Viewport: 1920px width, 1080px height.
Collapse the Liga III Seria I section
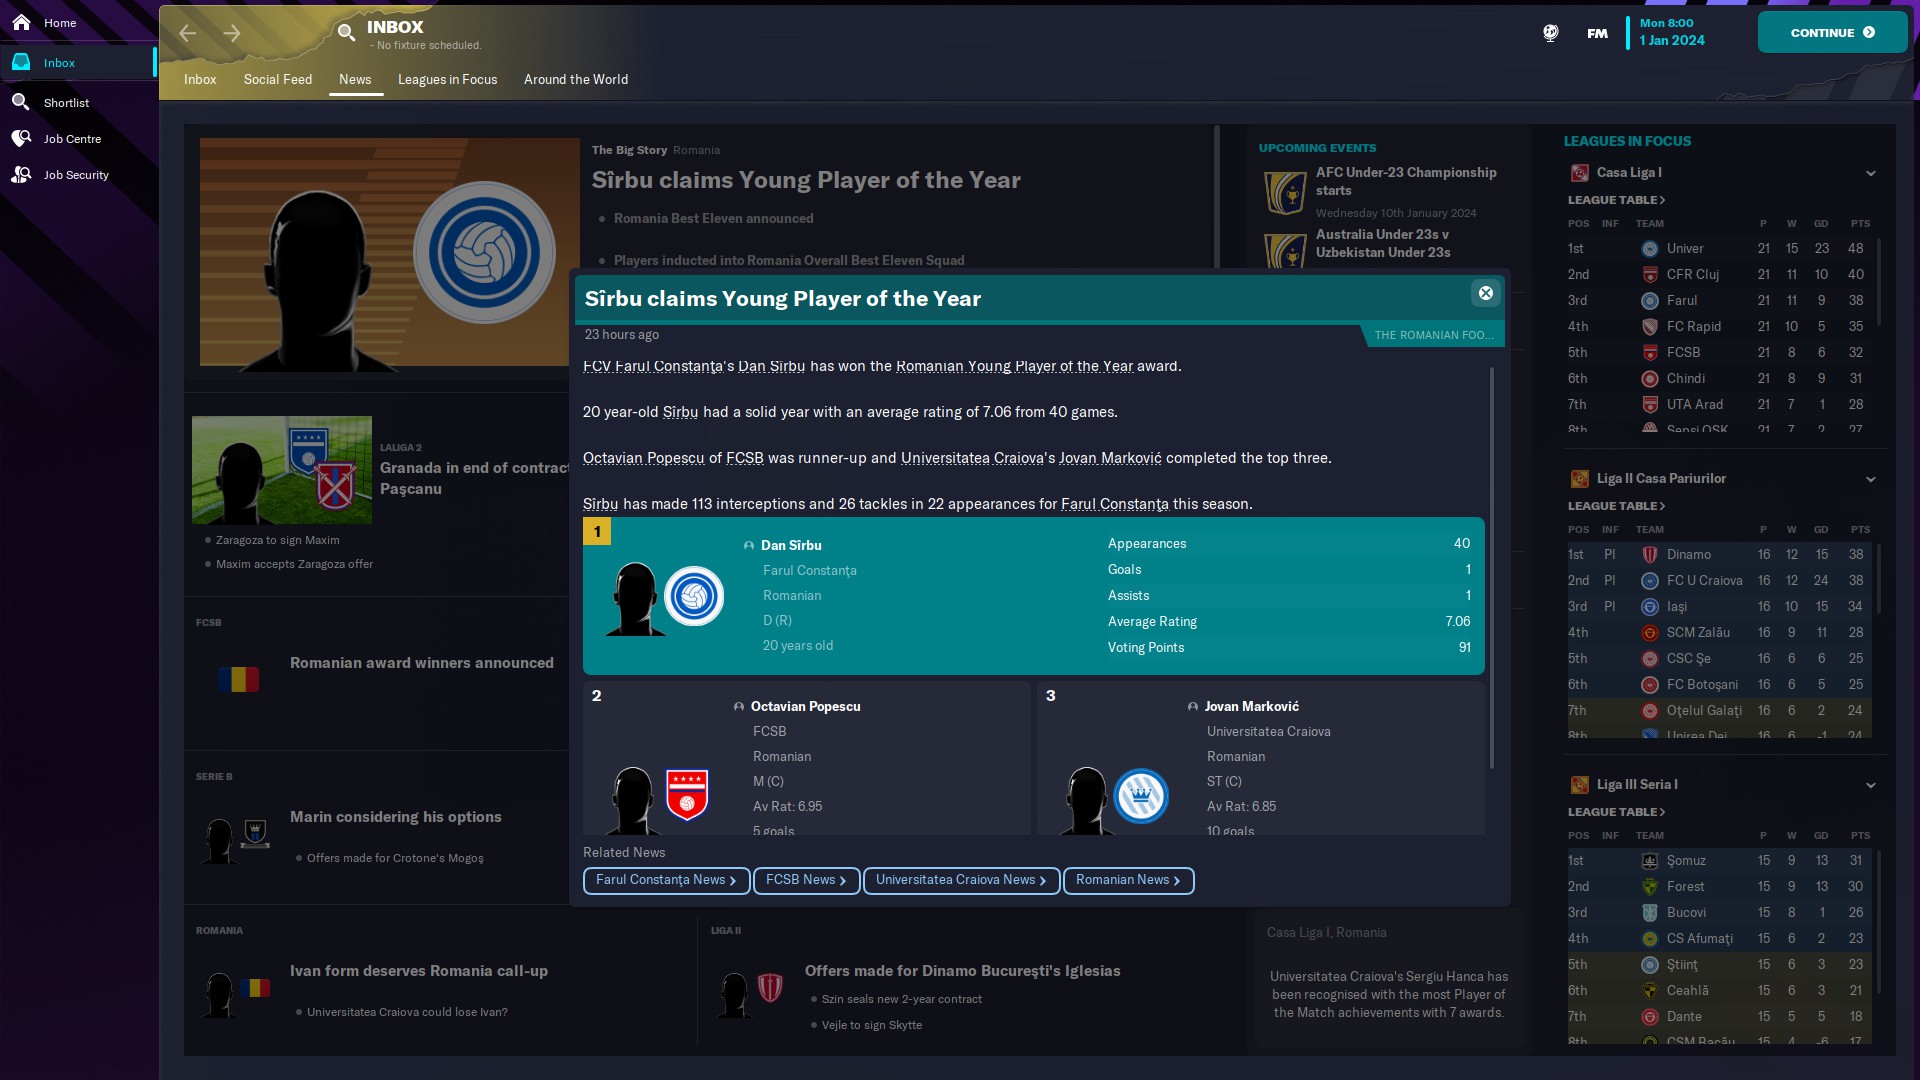(1870, 785)
